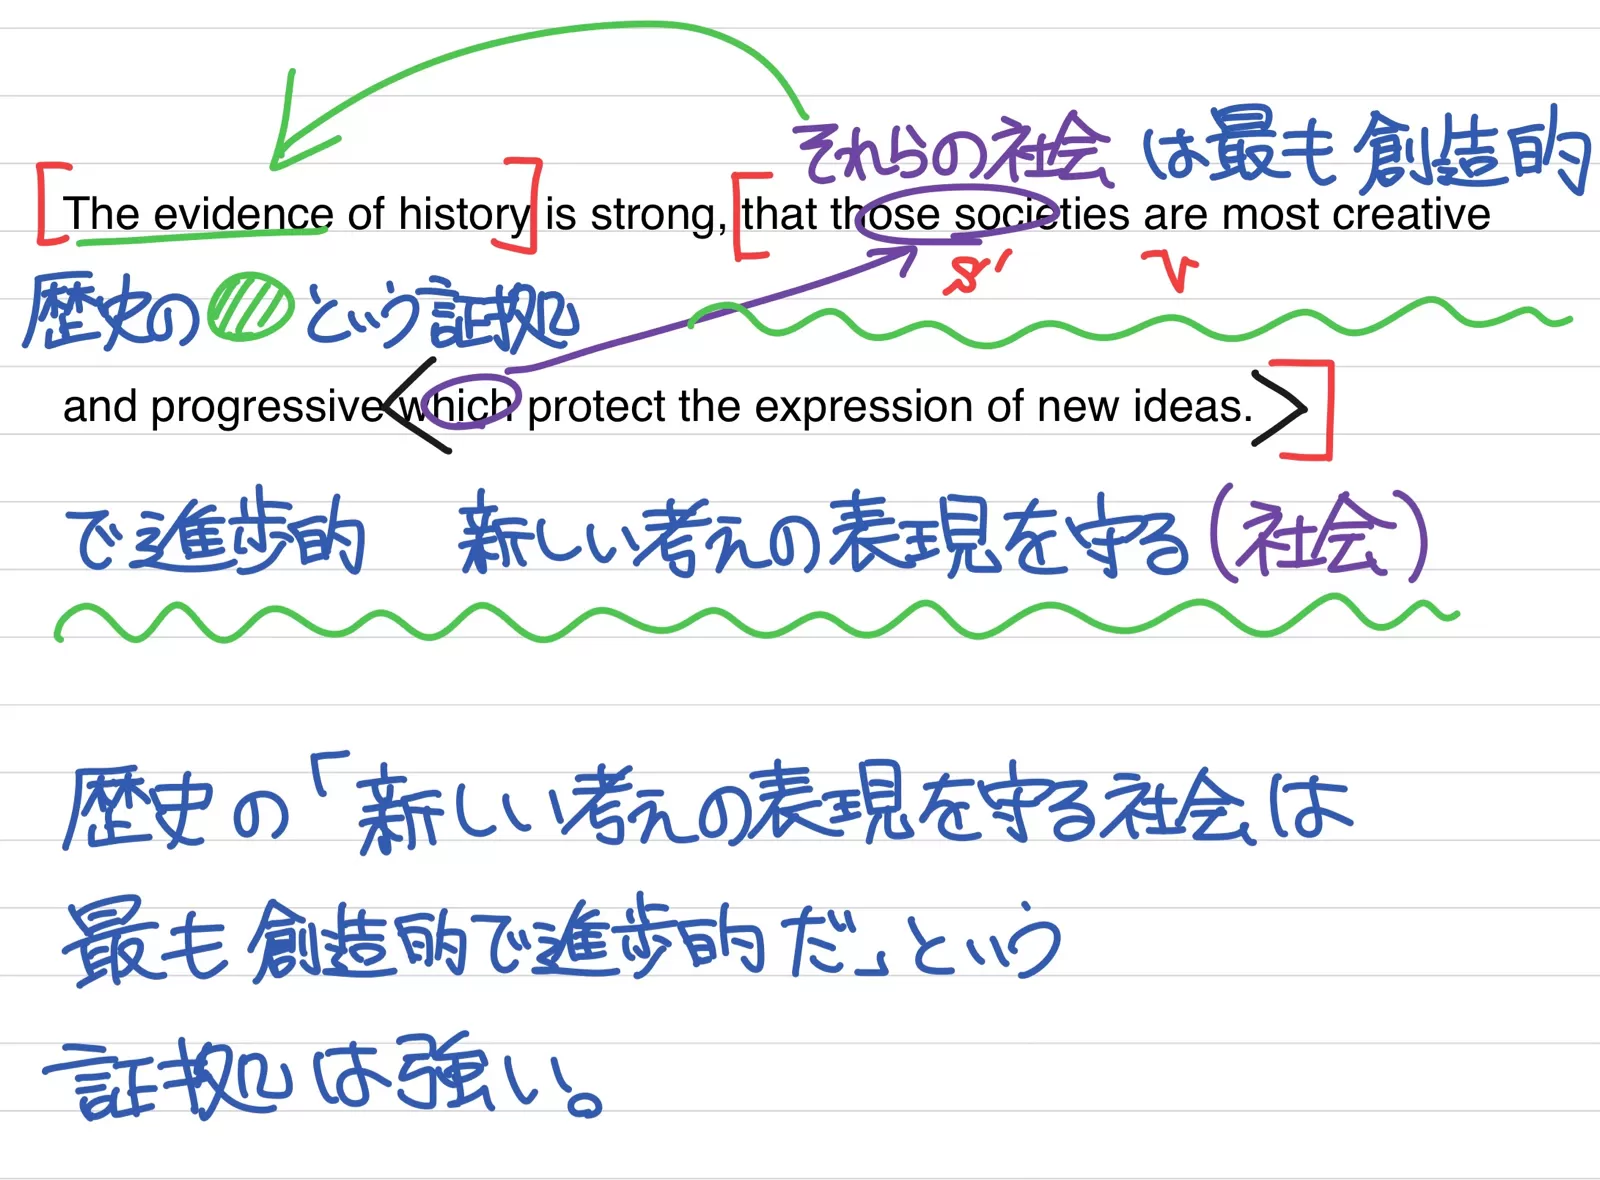Viewport: 1600px width, 1180px height.
Task: Click the typed phrase 'expression of new ideas'
Action: [x=1000, y=406]
